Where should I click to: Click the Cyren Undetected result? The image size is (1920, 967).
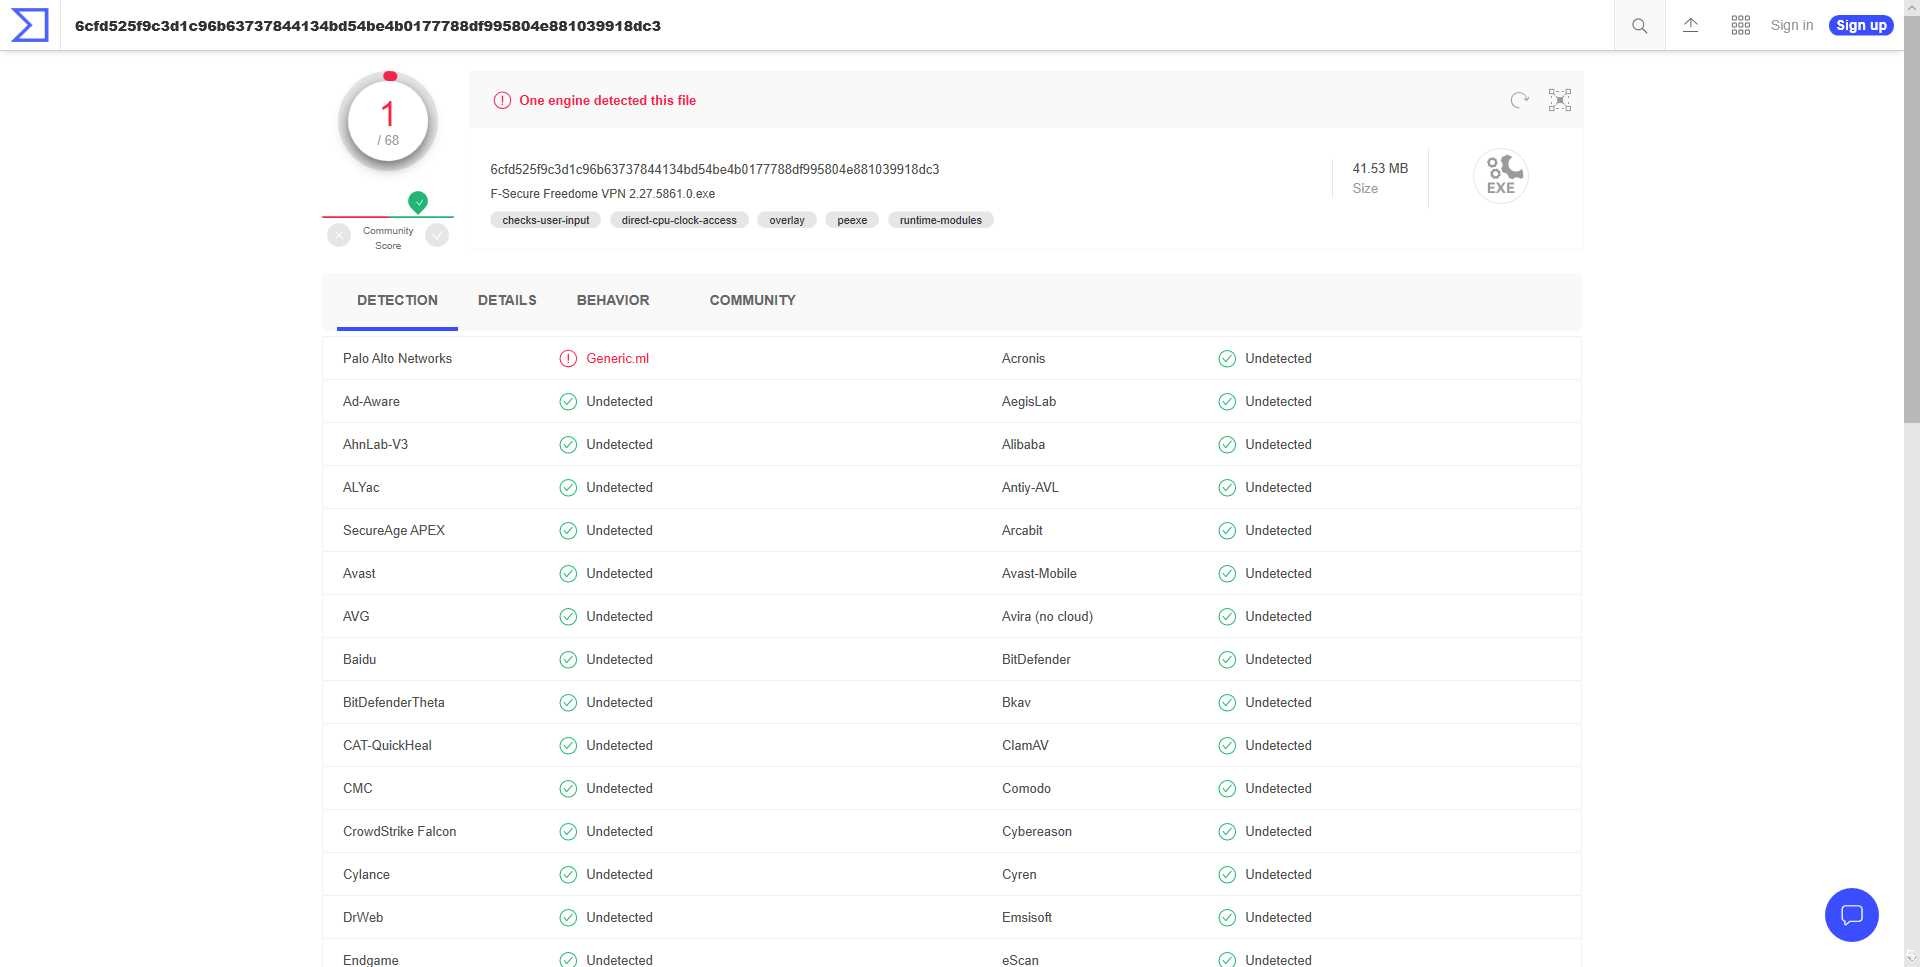1278,874
